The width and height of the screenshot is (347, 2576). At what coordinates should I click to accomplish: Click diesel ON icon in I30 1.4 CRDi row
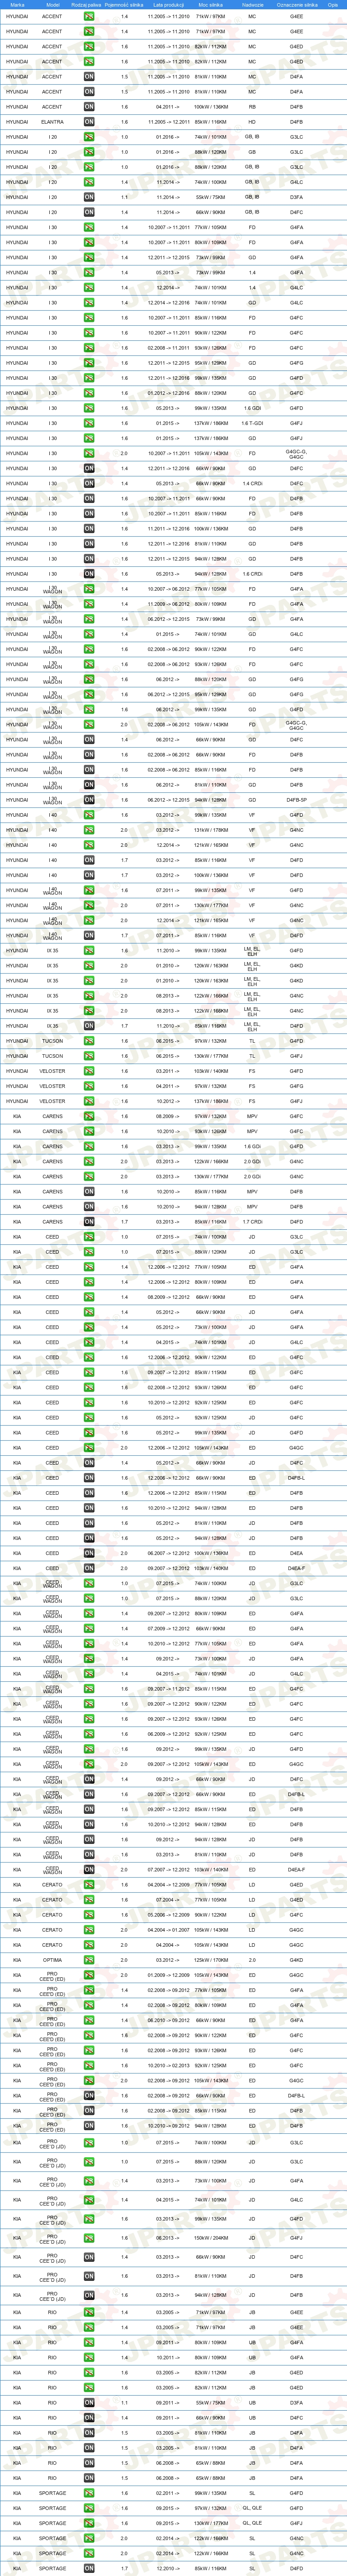click(x=89, y=483)
